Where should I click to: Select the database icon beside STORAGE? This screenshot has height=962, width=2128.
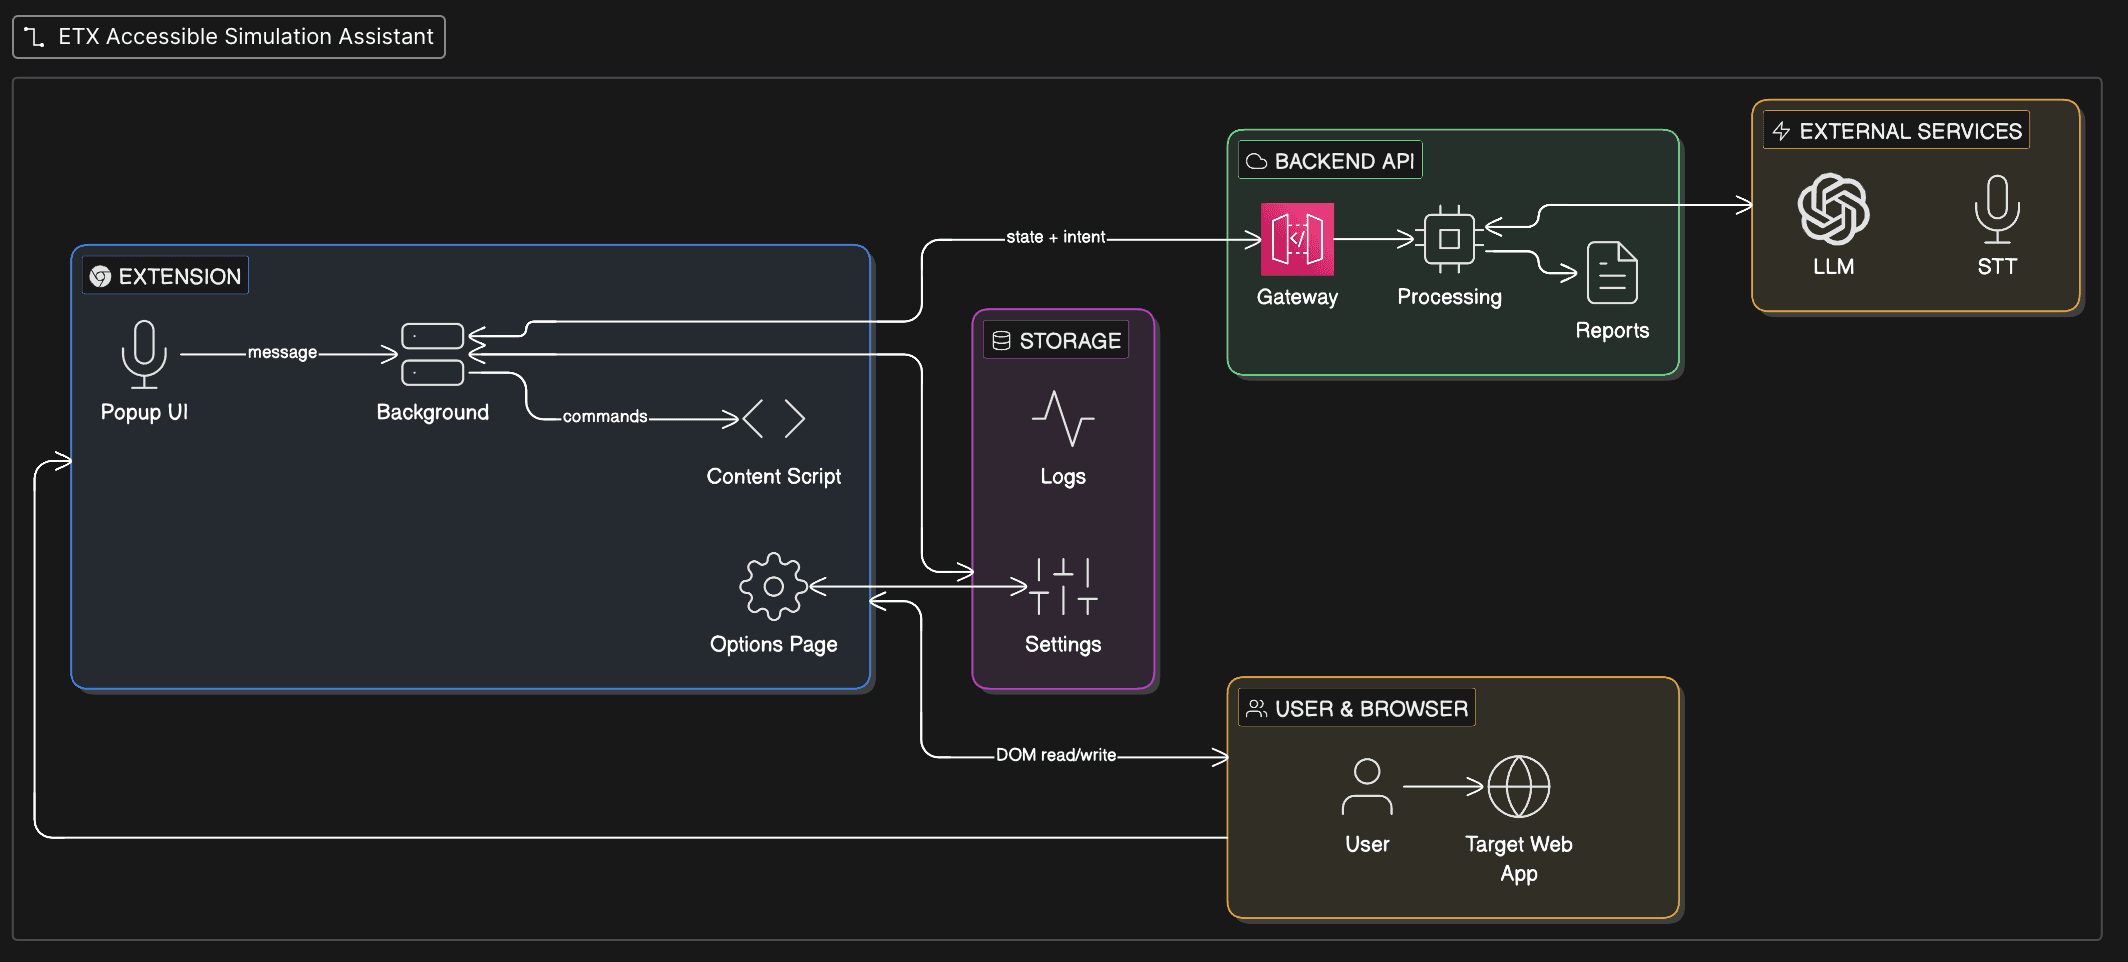point(999,340)
